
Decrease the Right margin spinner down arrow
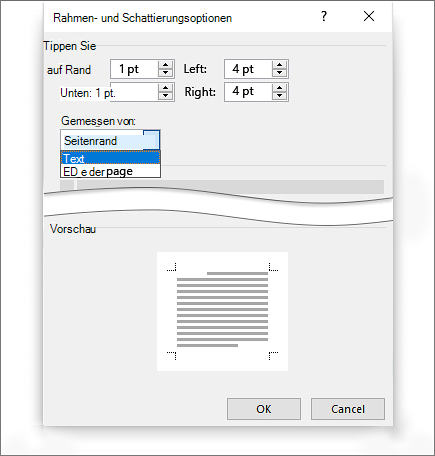click(x=279, y=95)
